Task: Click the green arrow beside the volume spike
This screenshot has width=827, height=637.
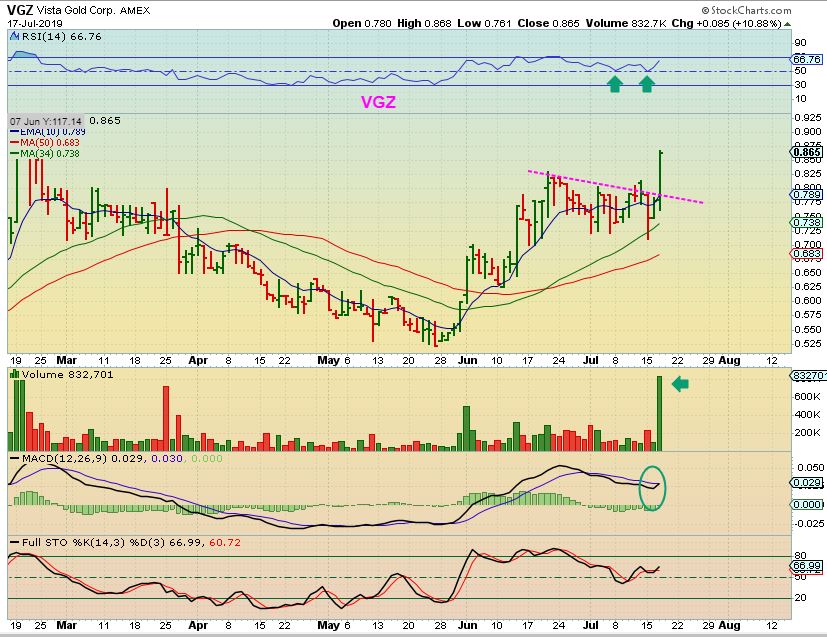Action: 680,383
